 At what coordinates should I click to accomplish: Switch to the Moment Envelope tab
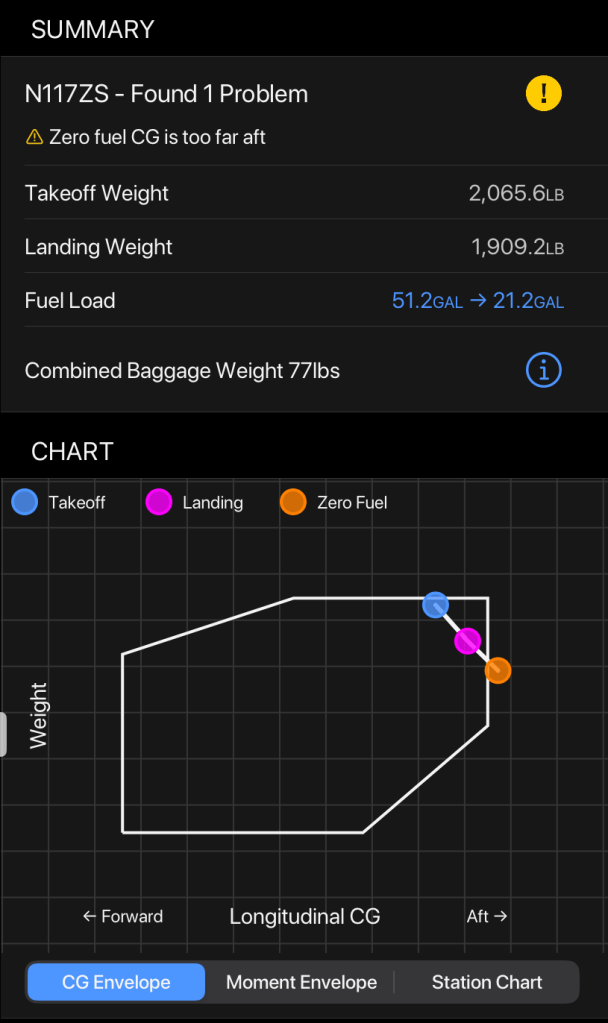coord(301,982)
